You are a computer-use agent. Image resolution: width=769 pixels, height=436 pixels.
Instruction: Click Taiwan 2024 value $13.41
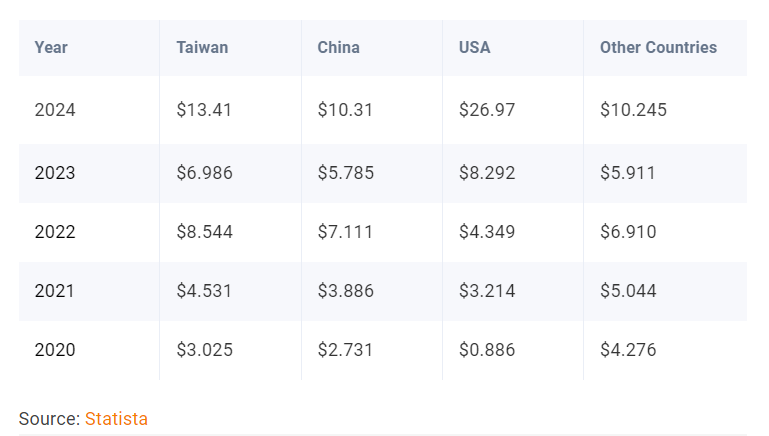pyautogui.click(x=204, y=110)
